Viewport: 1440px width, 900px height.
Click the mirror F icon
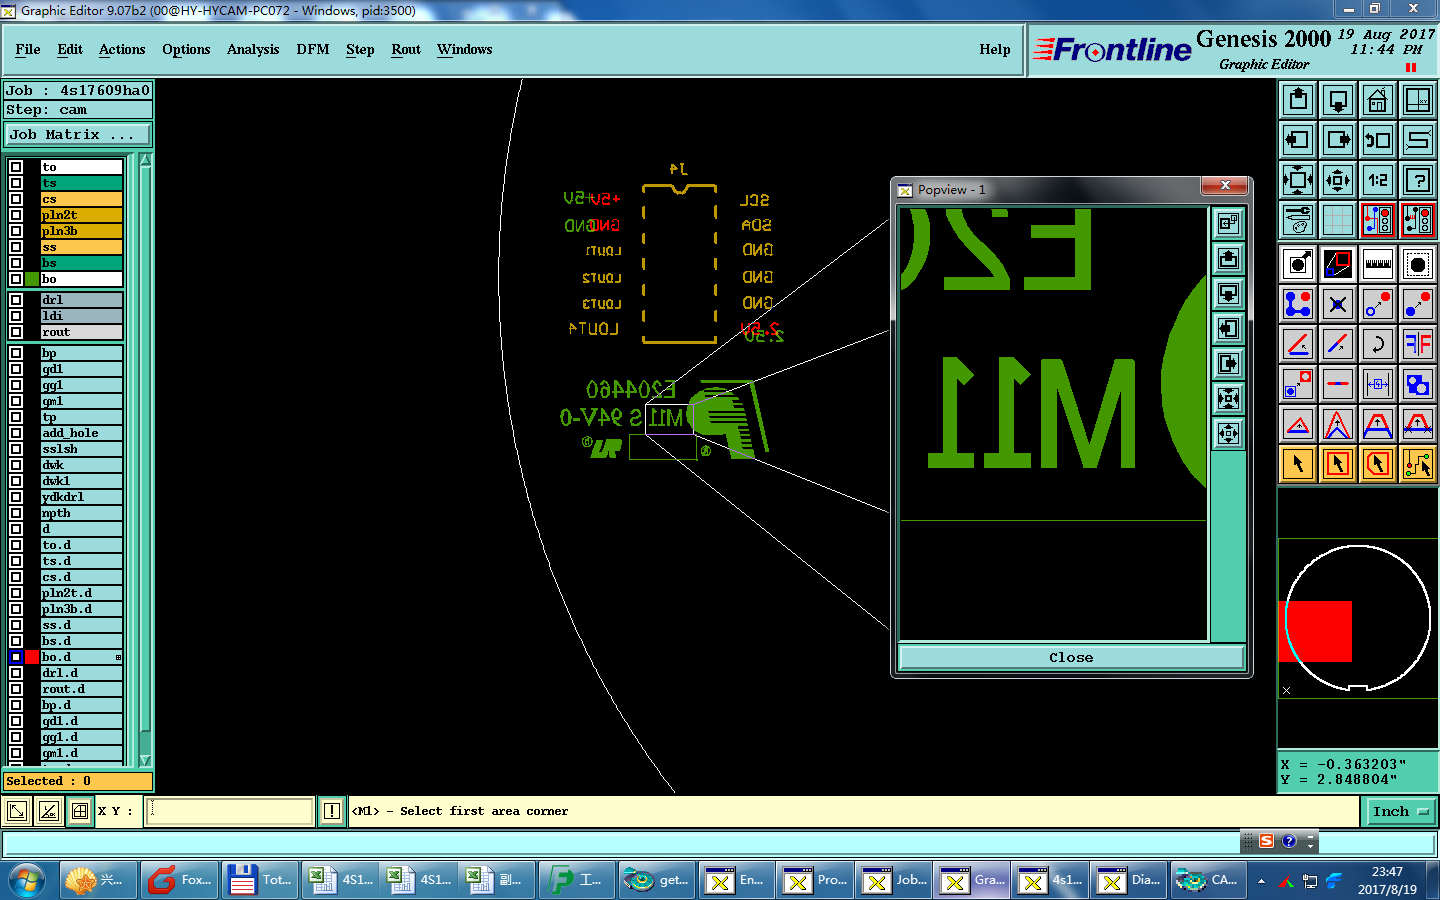(1418, 344)
